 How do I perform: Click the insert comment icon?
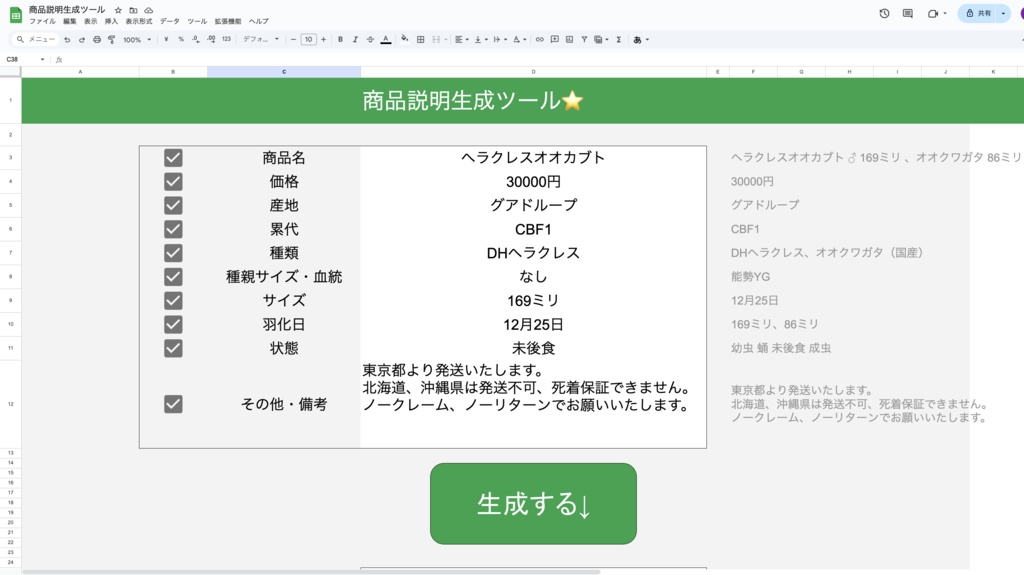point(554,39)
